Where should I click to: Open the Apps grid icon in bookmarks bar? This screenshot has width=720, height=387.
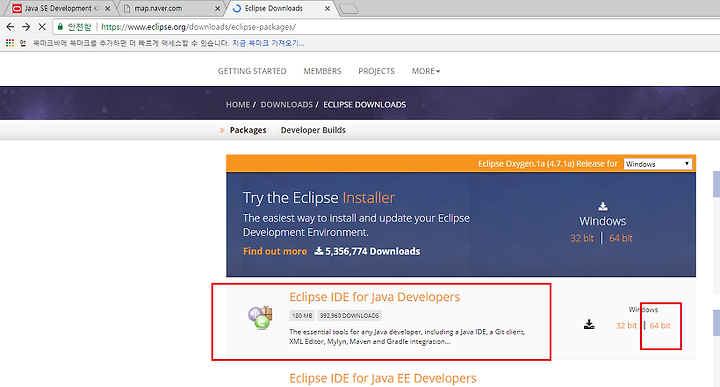pyautogui.click(x=10, y=43)
